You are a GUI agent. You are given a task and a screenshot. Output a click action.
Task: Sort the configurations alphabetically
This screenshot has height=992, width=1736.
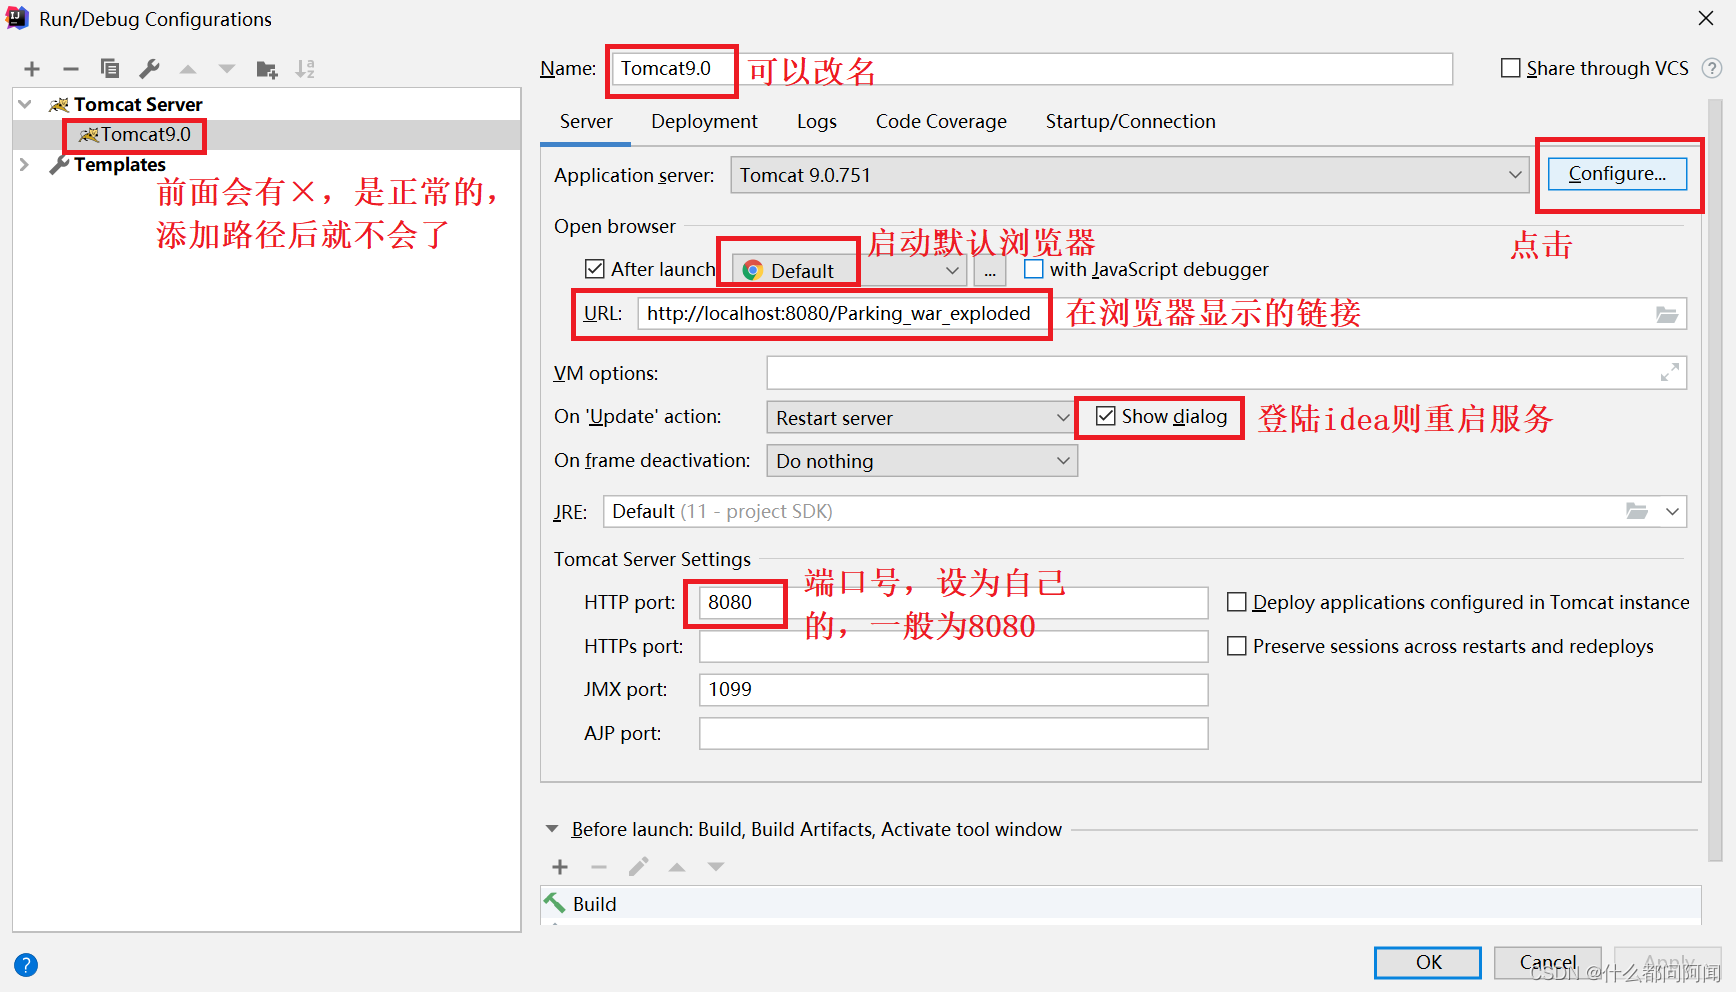click(305, 69)
